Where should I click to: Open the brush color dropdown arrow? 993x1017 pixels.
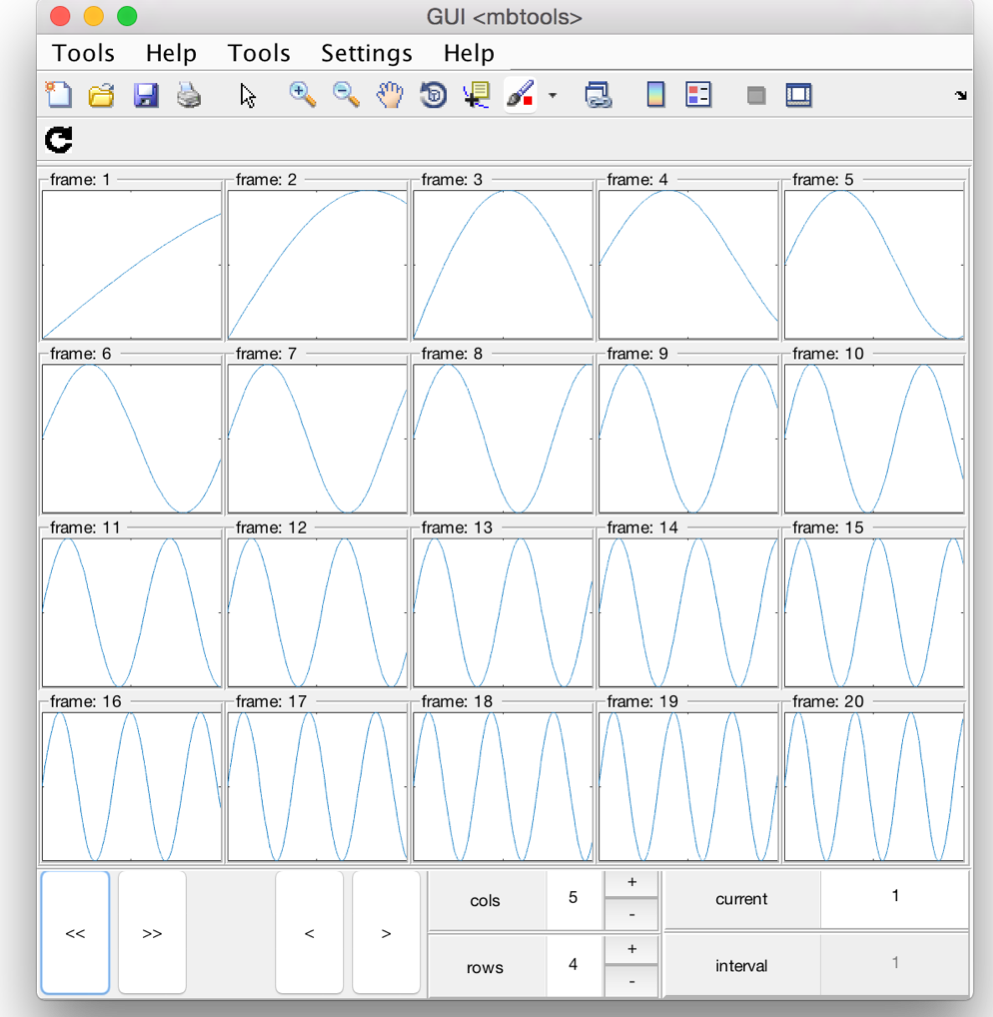(x=553, y=95)
